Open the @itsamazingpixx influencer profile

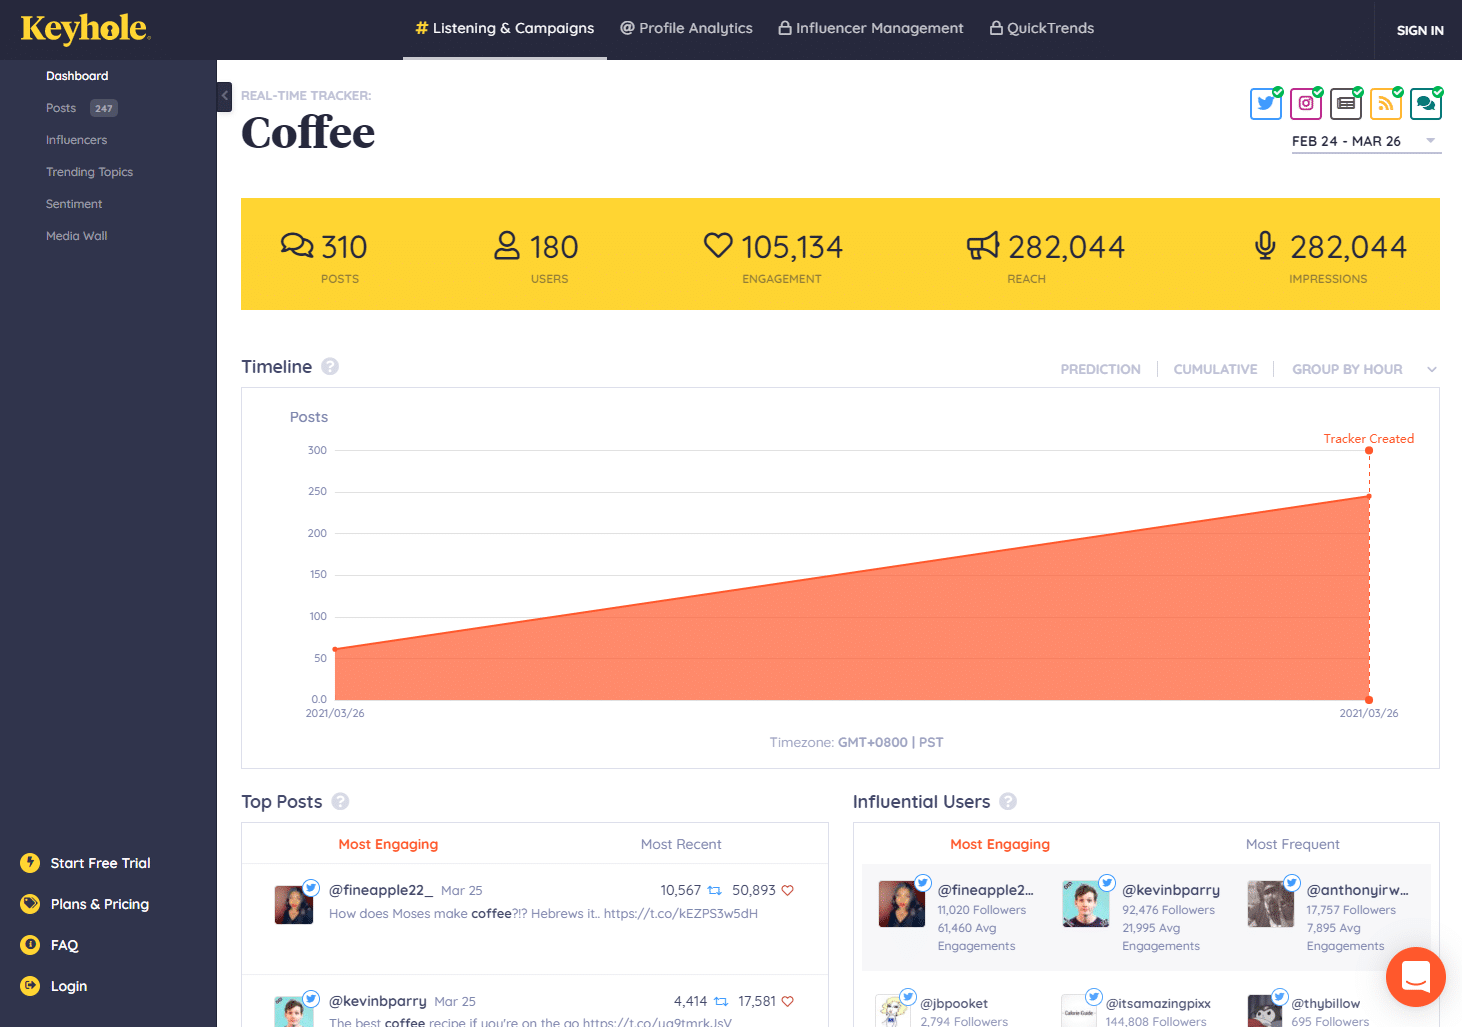click(x=1158, y=1003)
